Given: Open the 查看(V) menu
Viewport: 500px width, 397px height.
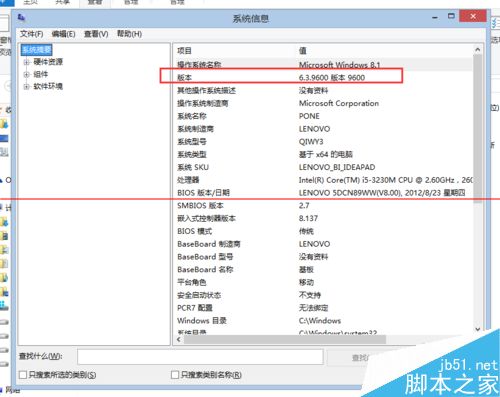Looking at the screenshot, I should [x=96, y=34].
